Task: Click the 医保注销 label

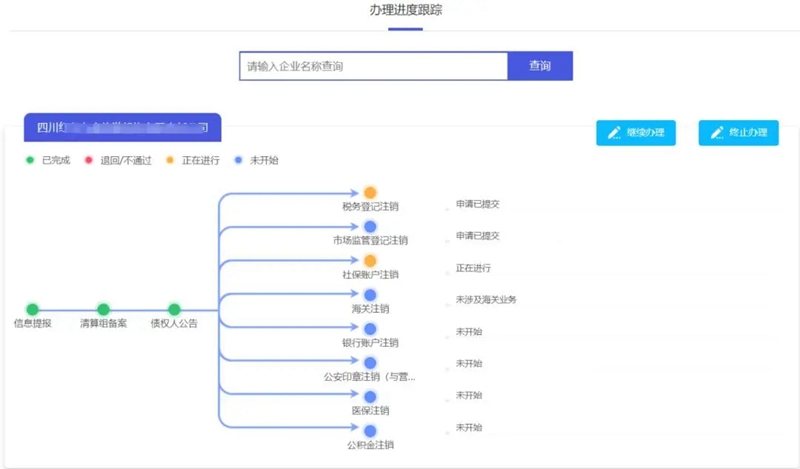Action: point(370,410)
